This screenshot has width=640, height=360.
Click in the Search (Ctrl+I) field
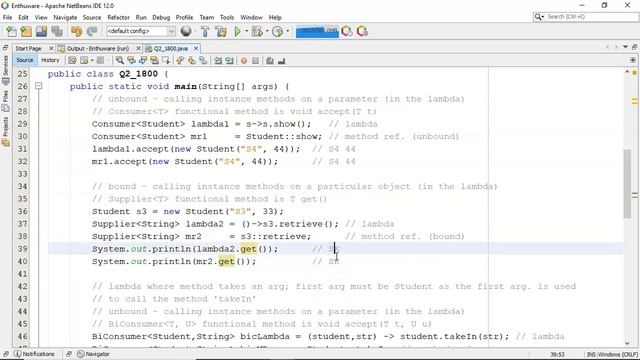pyautogui.click(x=591, y=17)
